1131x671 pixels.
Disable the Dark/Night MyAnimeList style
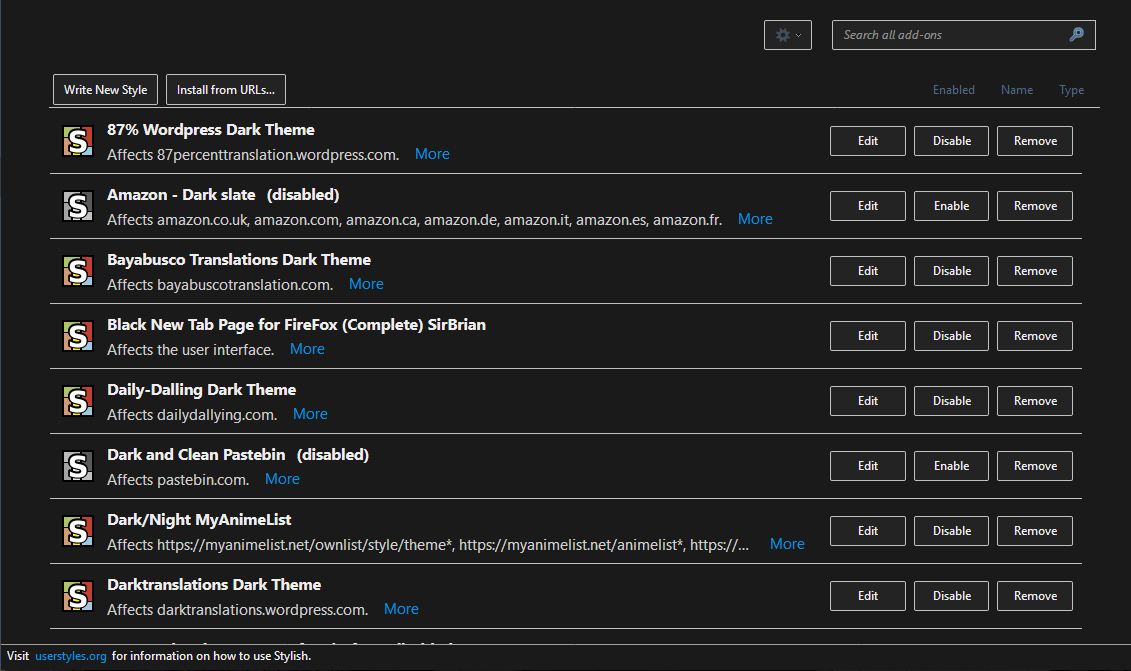pyautogui.click(x=951, y=530)
